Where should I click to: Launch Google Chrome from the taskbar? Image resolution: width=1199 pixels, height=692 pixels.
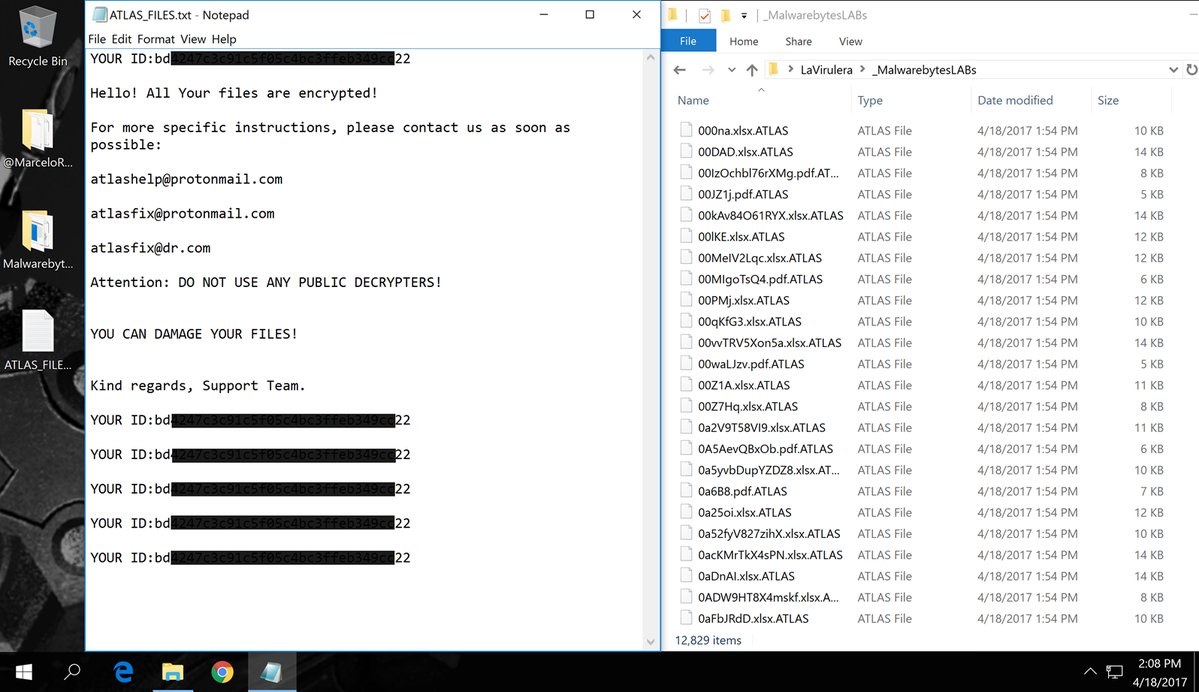pyautogui.click(x=222, y=671)
